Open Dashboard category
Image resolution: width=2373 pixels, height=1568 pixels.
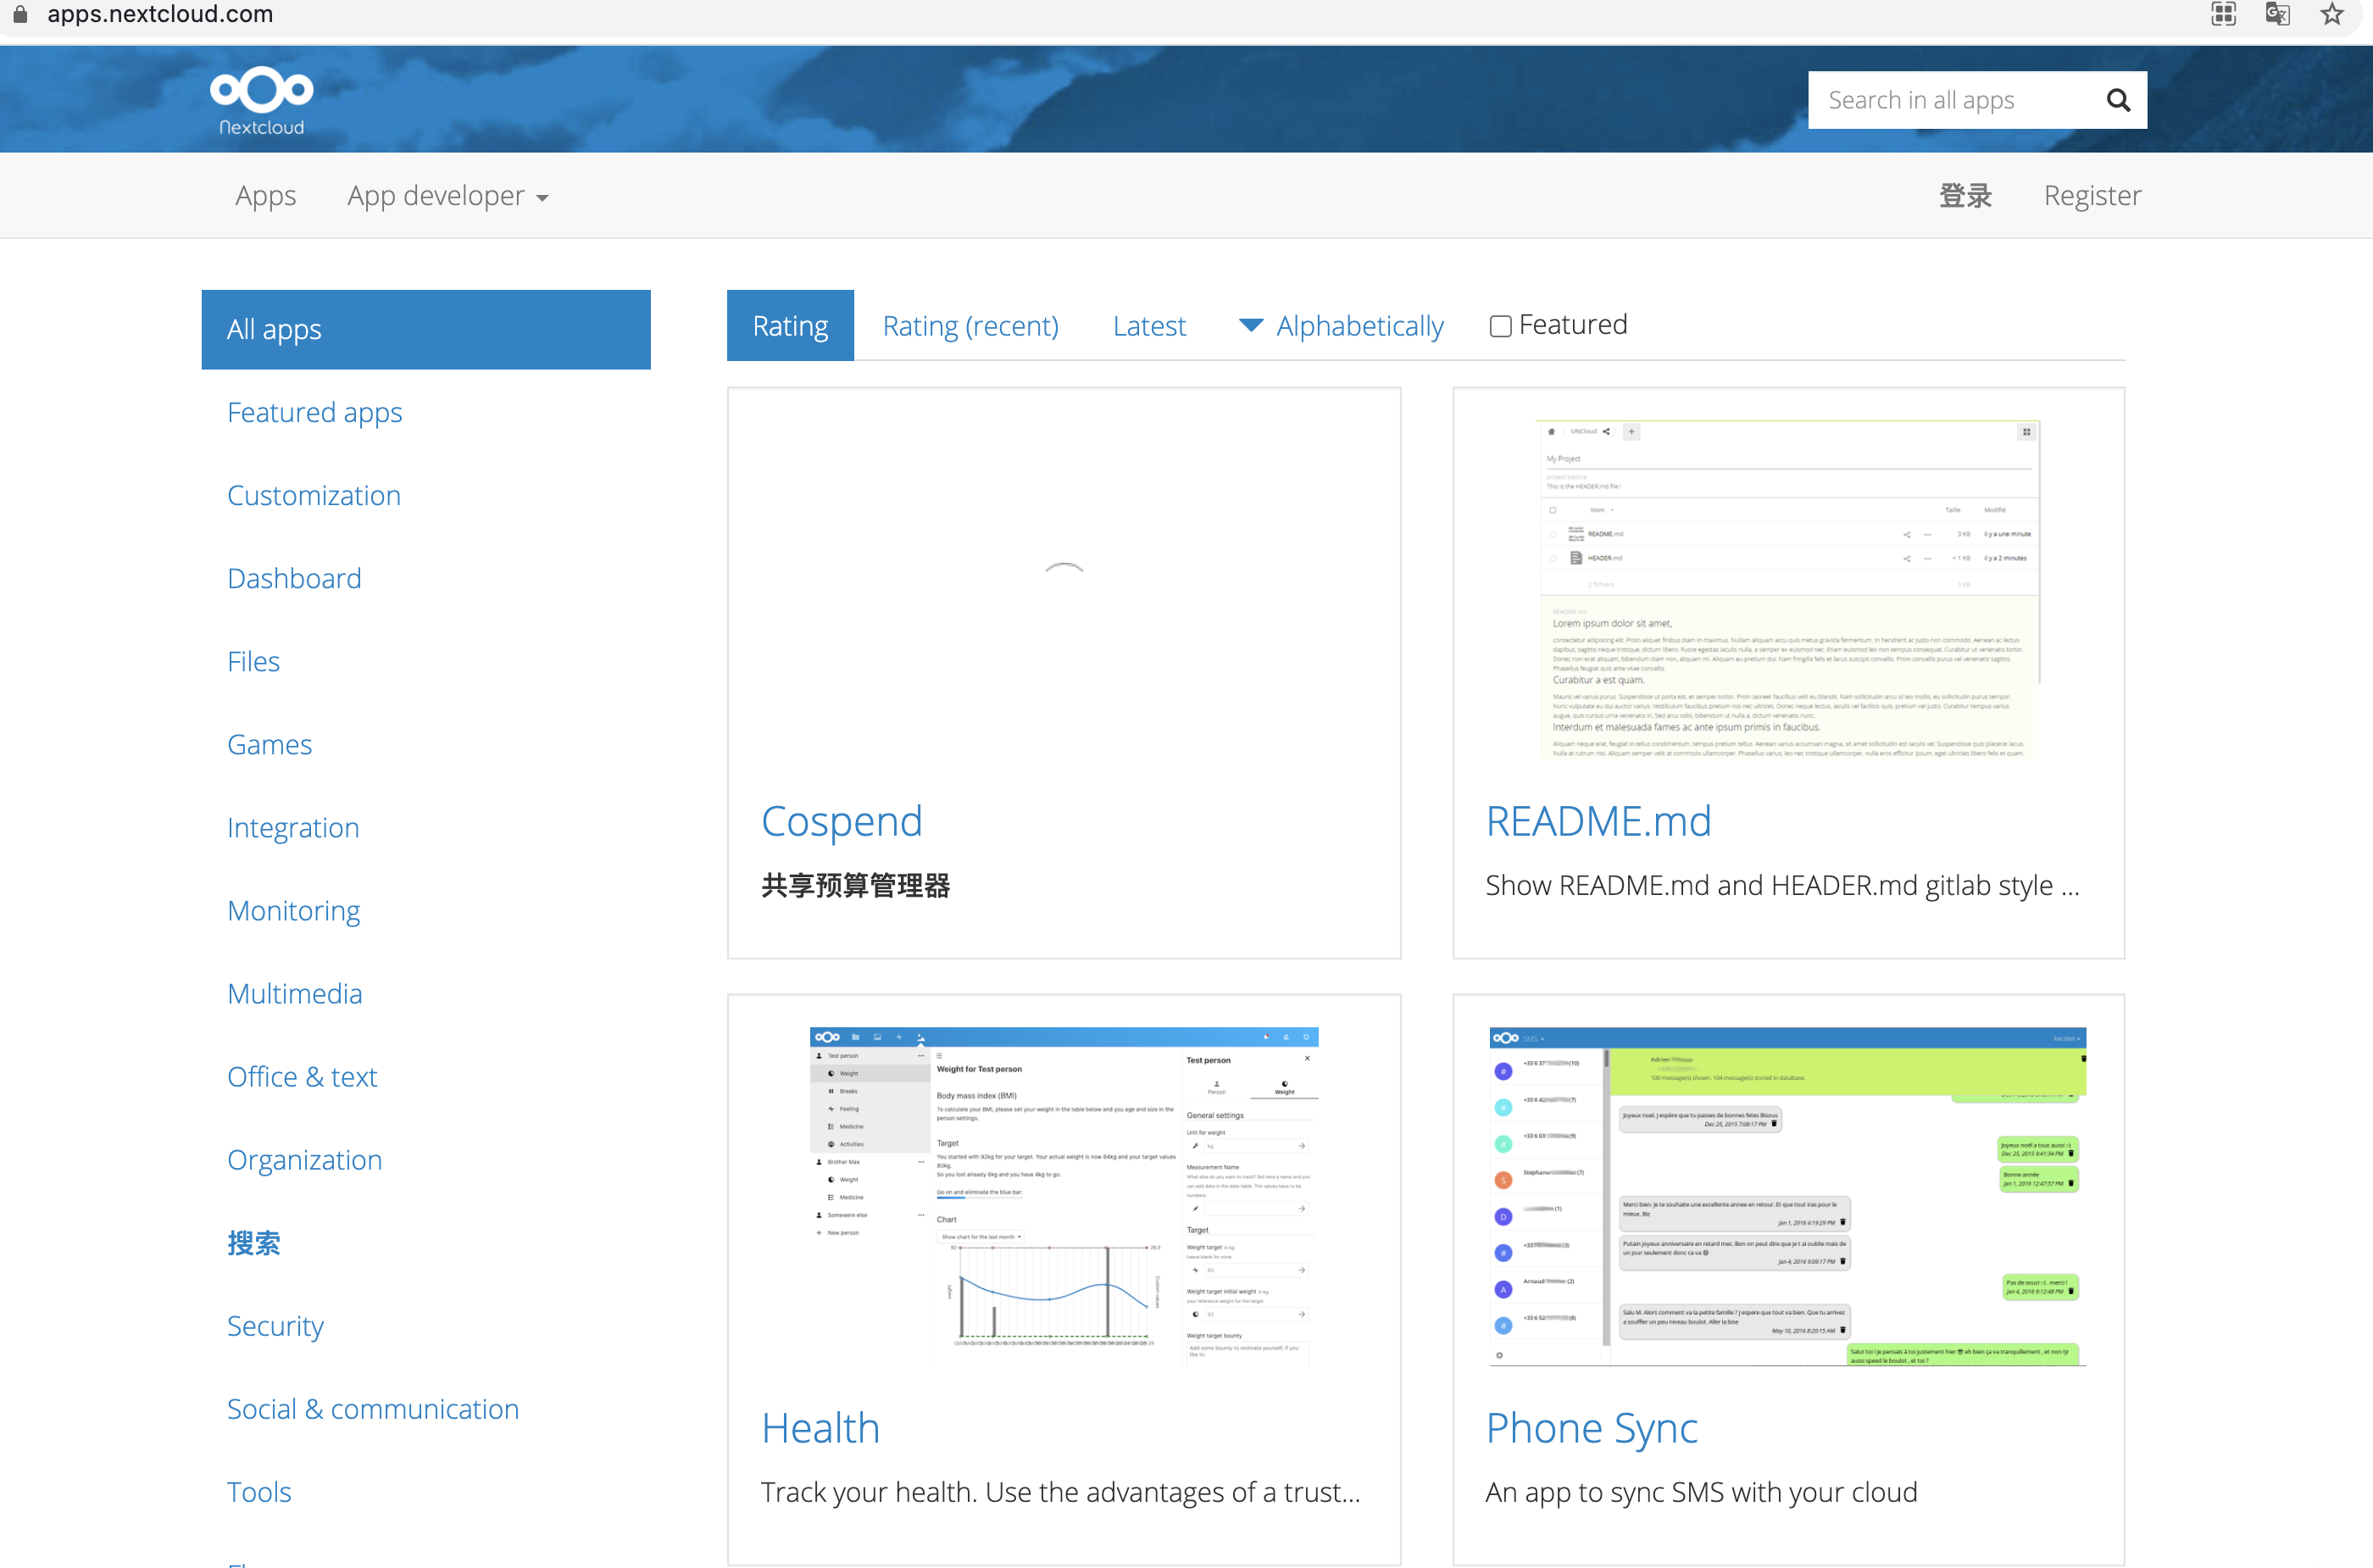tap(294, 578)
